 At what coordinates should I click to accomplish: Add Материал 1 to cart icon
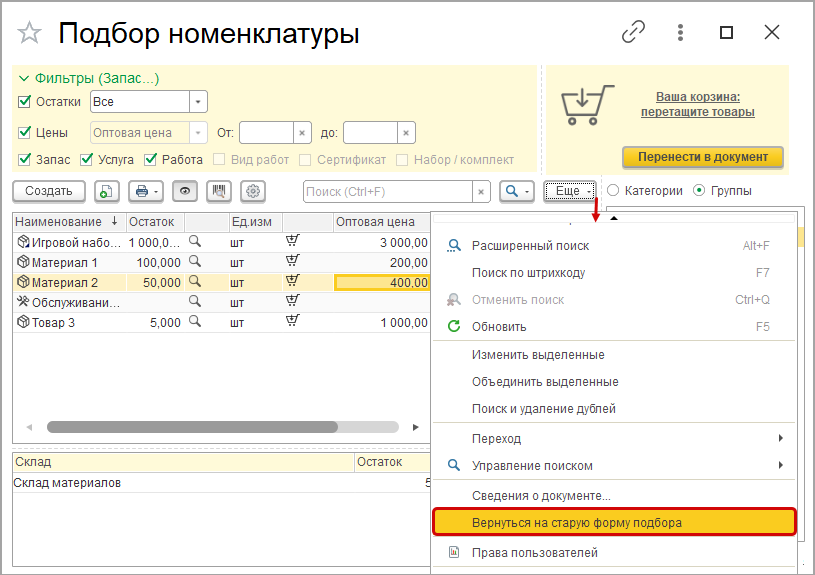(293, 261)
